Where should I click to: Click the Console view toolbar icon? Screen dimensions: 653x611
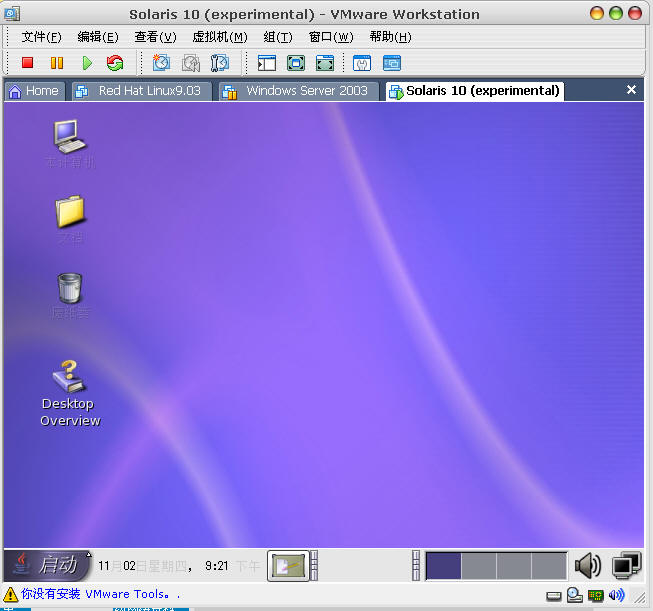tap(391, 63)
